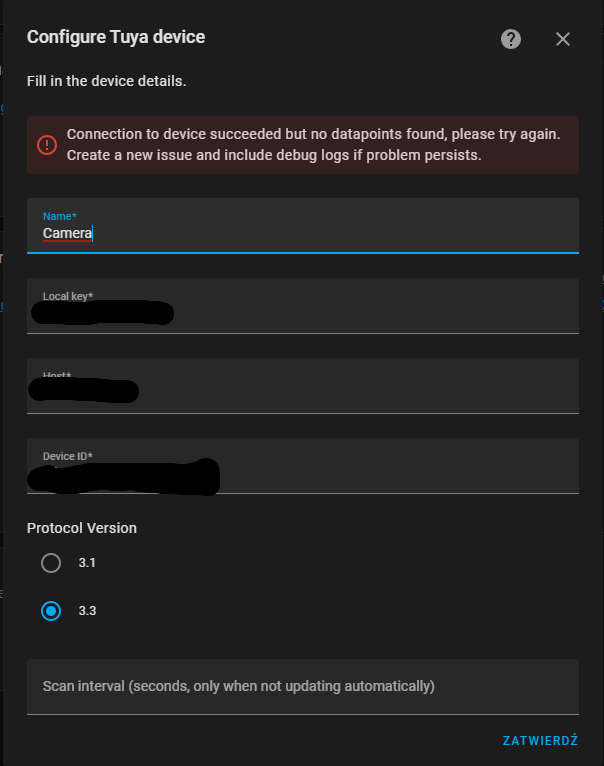Click the Device ID* label
604x766 pixels.
pyautogui.click(x=67, y=456)
